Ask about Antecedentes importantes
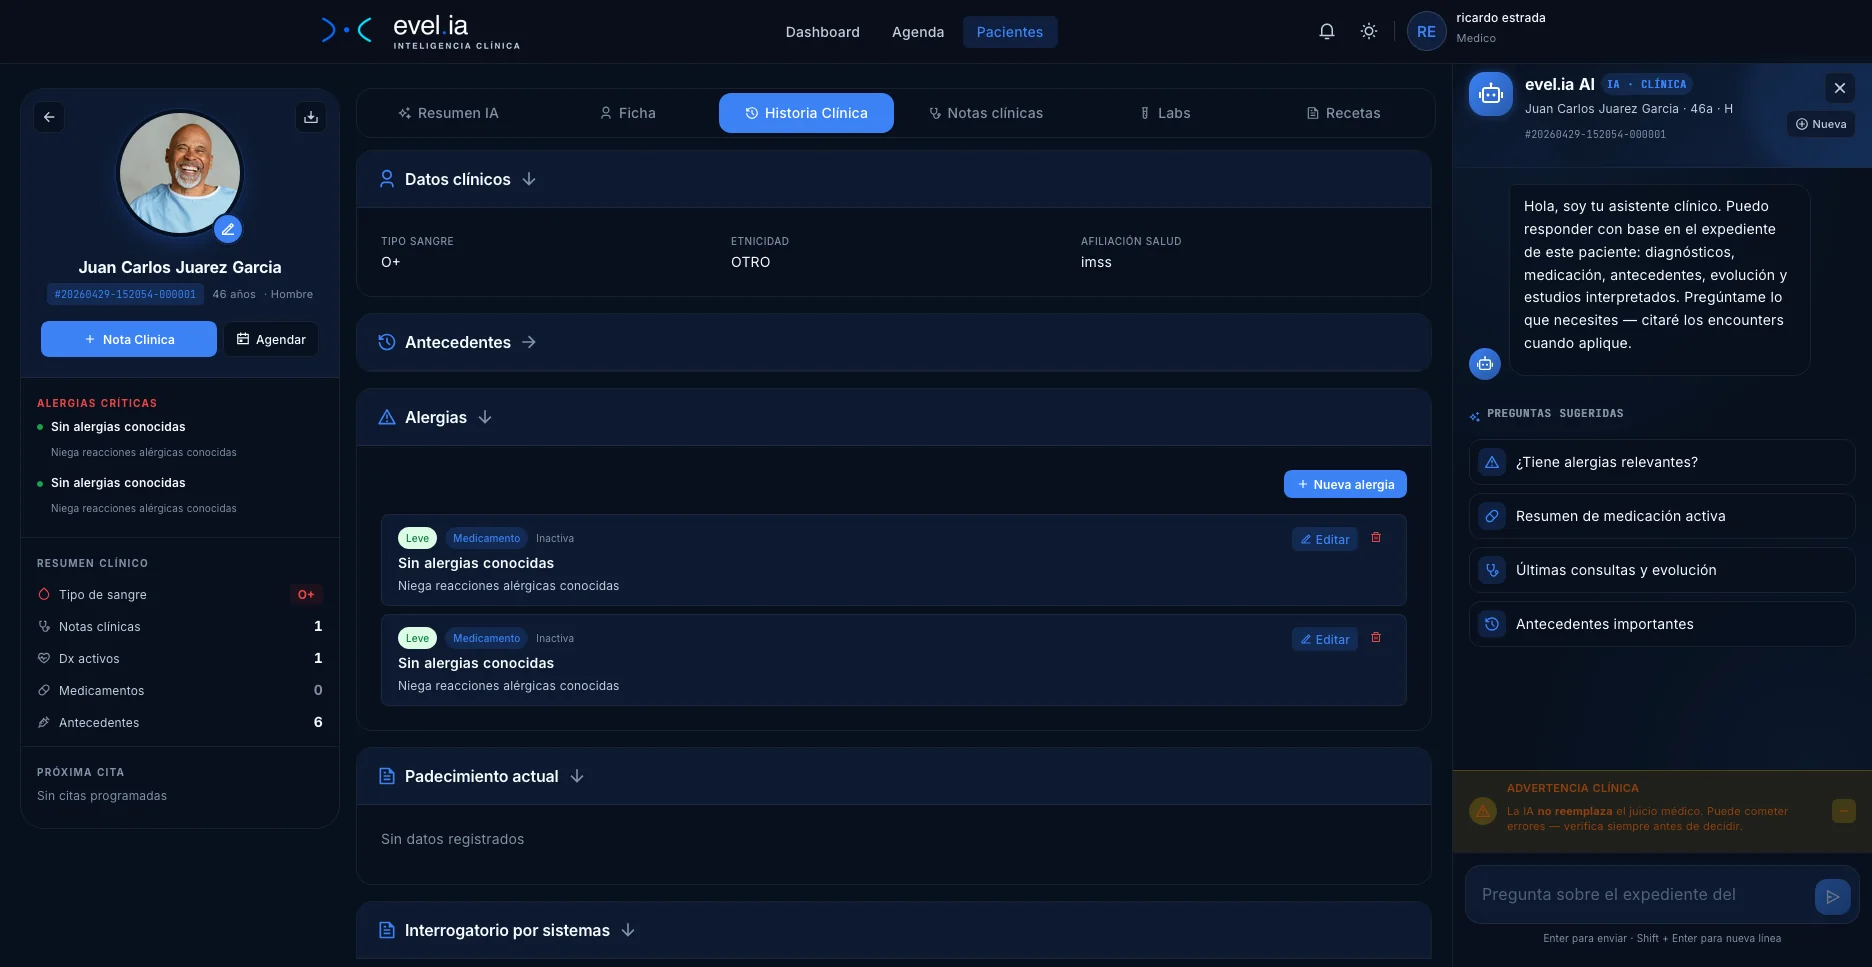 click(x=1662, y=624)
